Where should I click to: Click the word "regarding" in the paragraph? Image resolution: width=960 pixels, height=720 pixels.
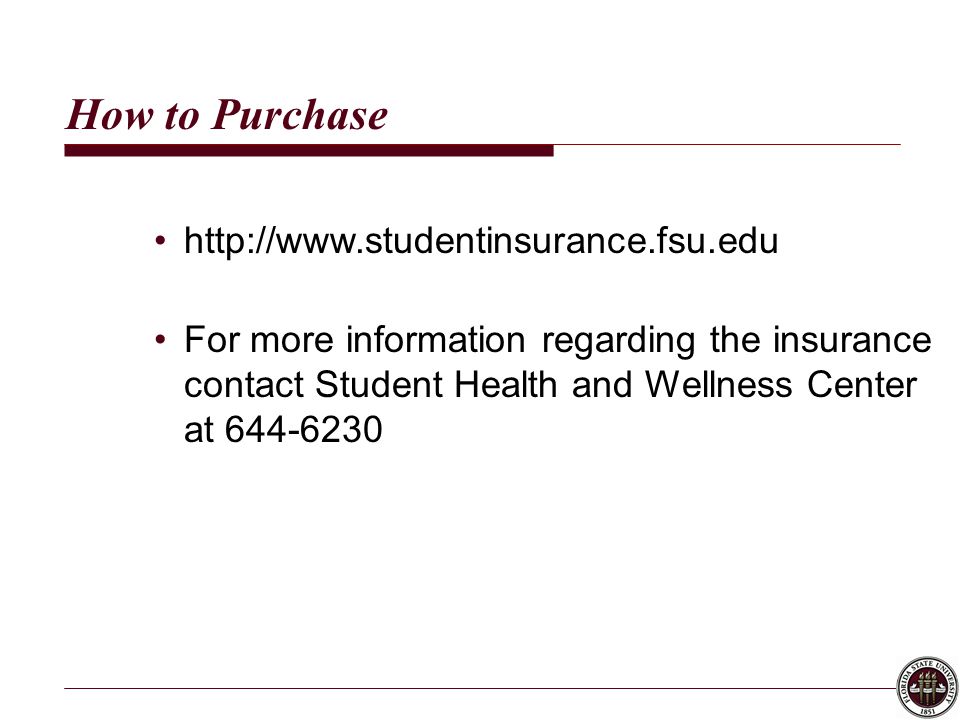(618, 342)
